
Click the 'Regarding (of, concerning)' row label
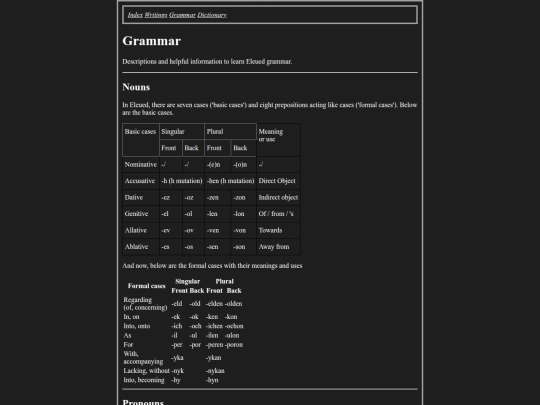pyautogui.click(x=146, y=304)
